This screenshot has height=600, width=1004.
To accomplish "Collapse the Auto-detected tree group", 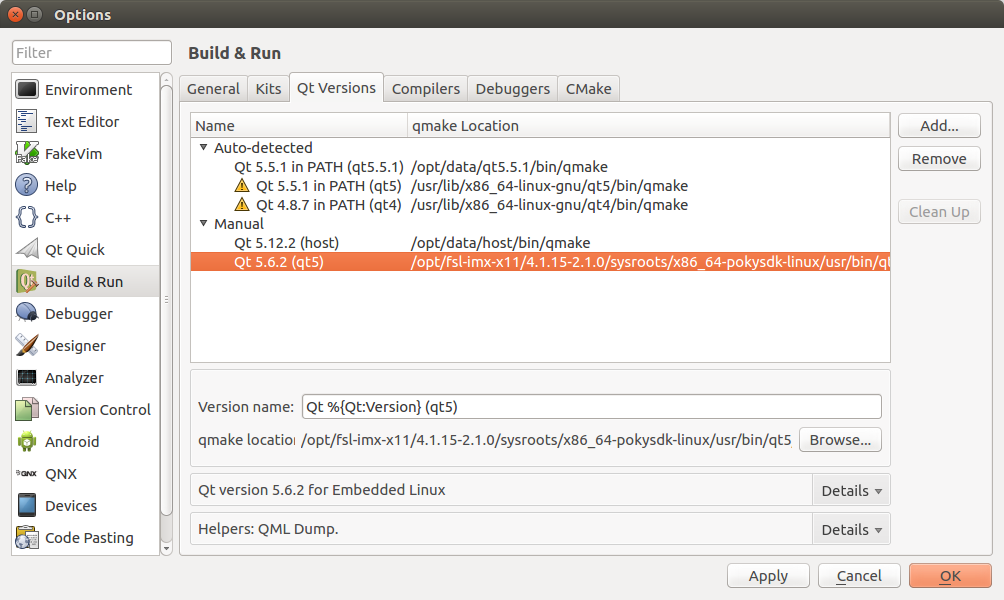I will tap(203, 148).
